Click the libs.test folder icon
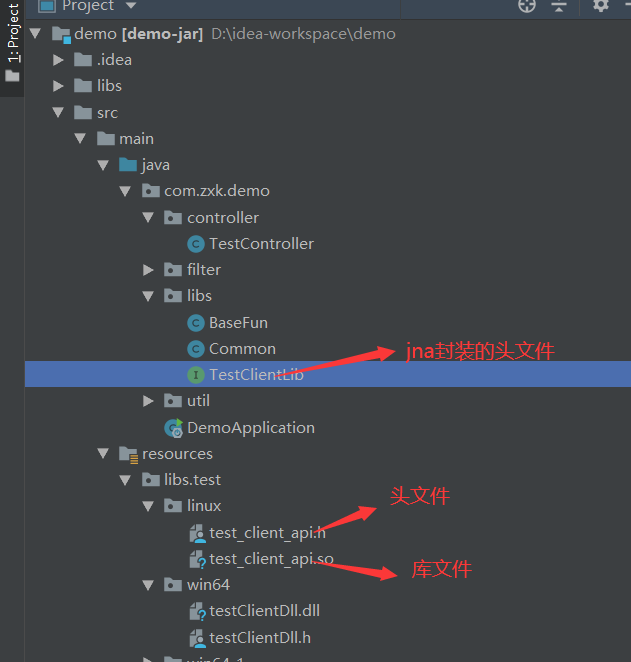Screen dimensions: 631x662 (151, 480)
